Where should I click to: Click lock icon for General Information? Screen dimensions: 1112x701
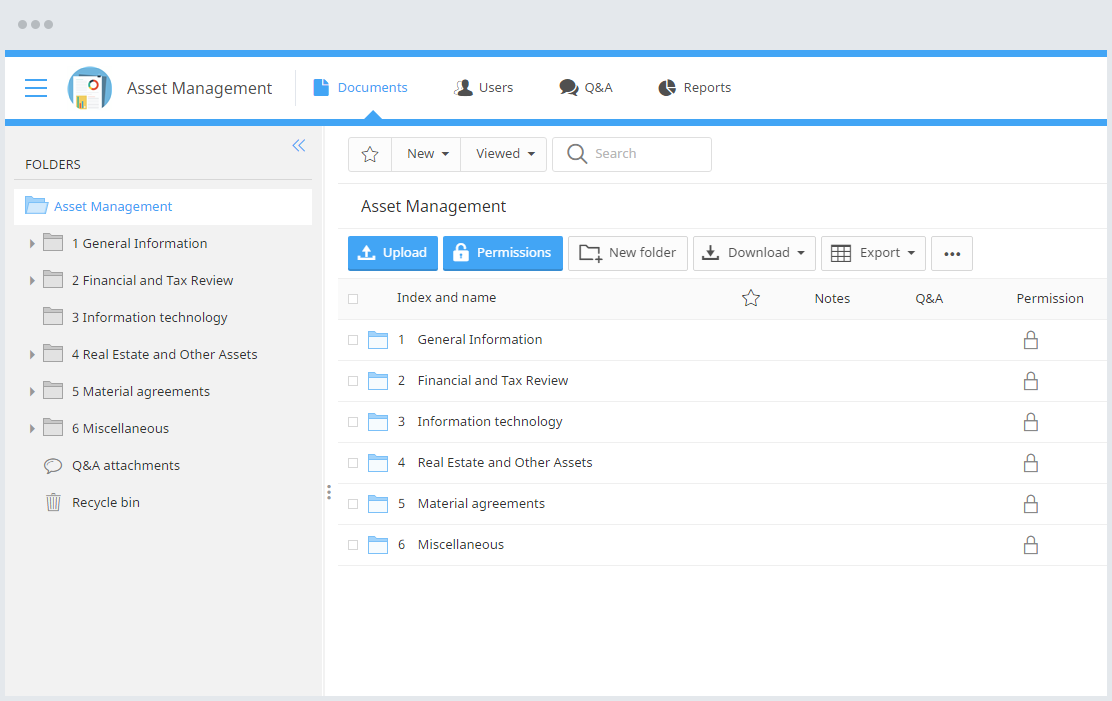pos(1030,340)
